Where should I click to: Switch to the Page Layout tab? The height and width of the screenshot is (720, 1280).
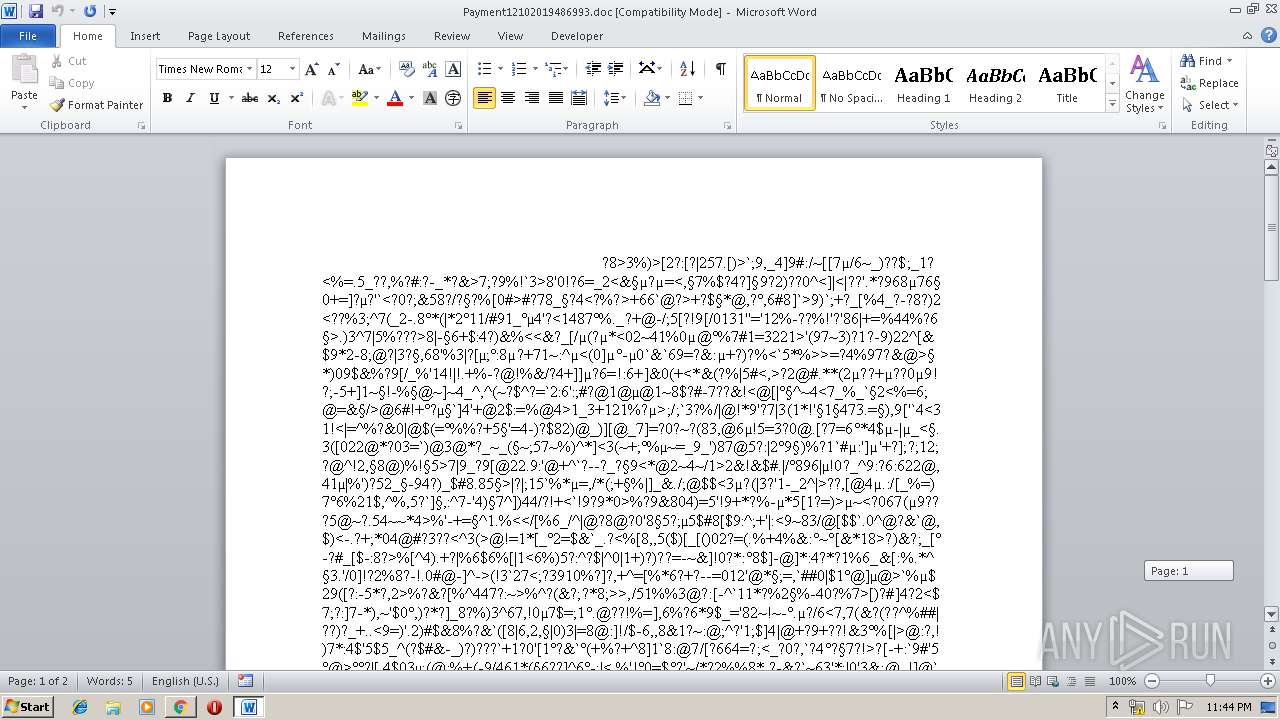[x=219, y=36]
